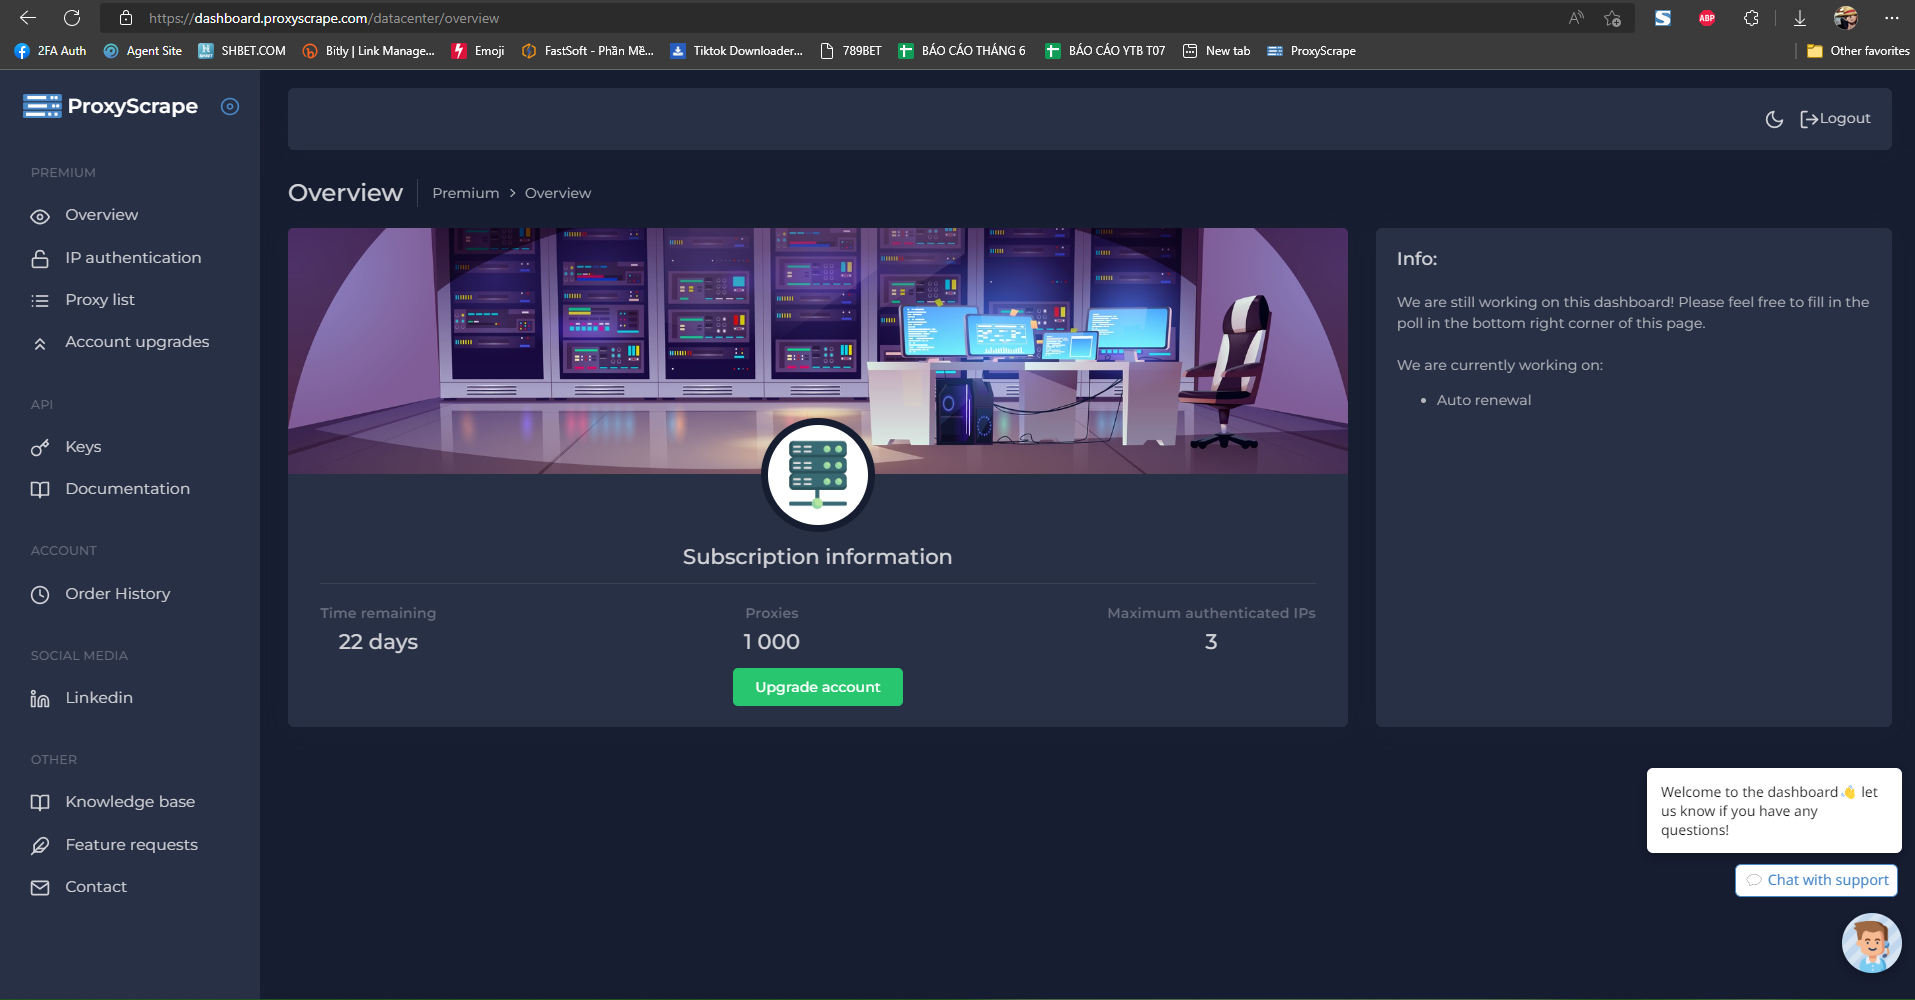Click Premium in the breadcrumb

[x=466, y=193]
